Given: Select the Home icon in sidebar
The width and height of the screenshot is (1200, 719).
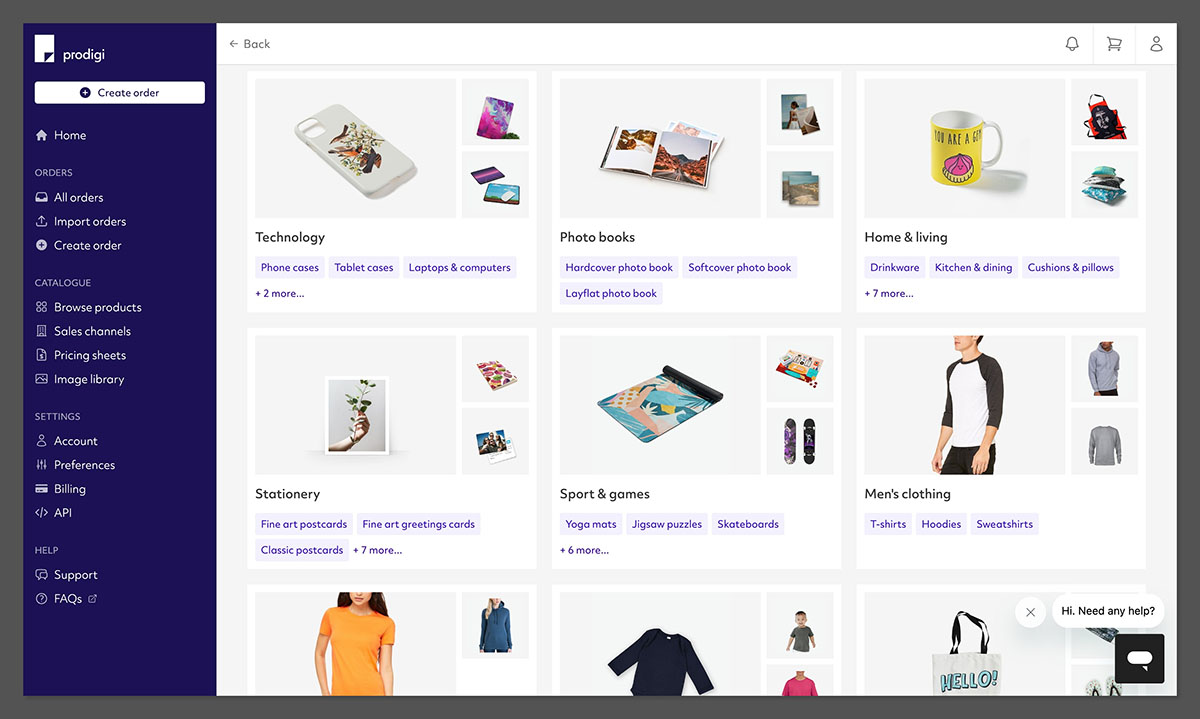Looking at the screenshot, I should (40, 134).
